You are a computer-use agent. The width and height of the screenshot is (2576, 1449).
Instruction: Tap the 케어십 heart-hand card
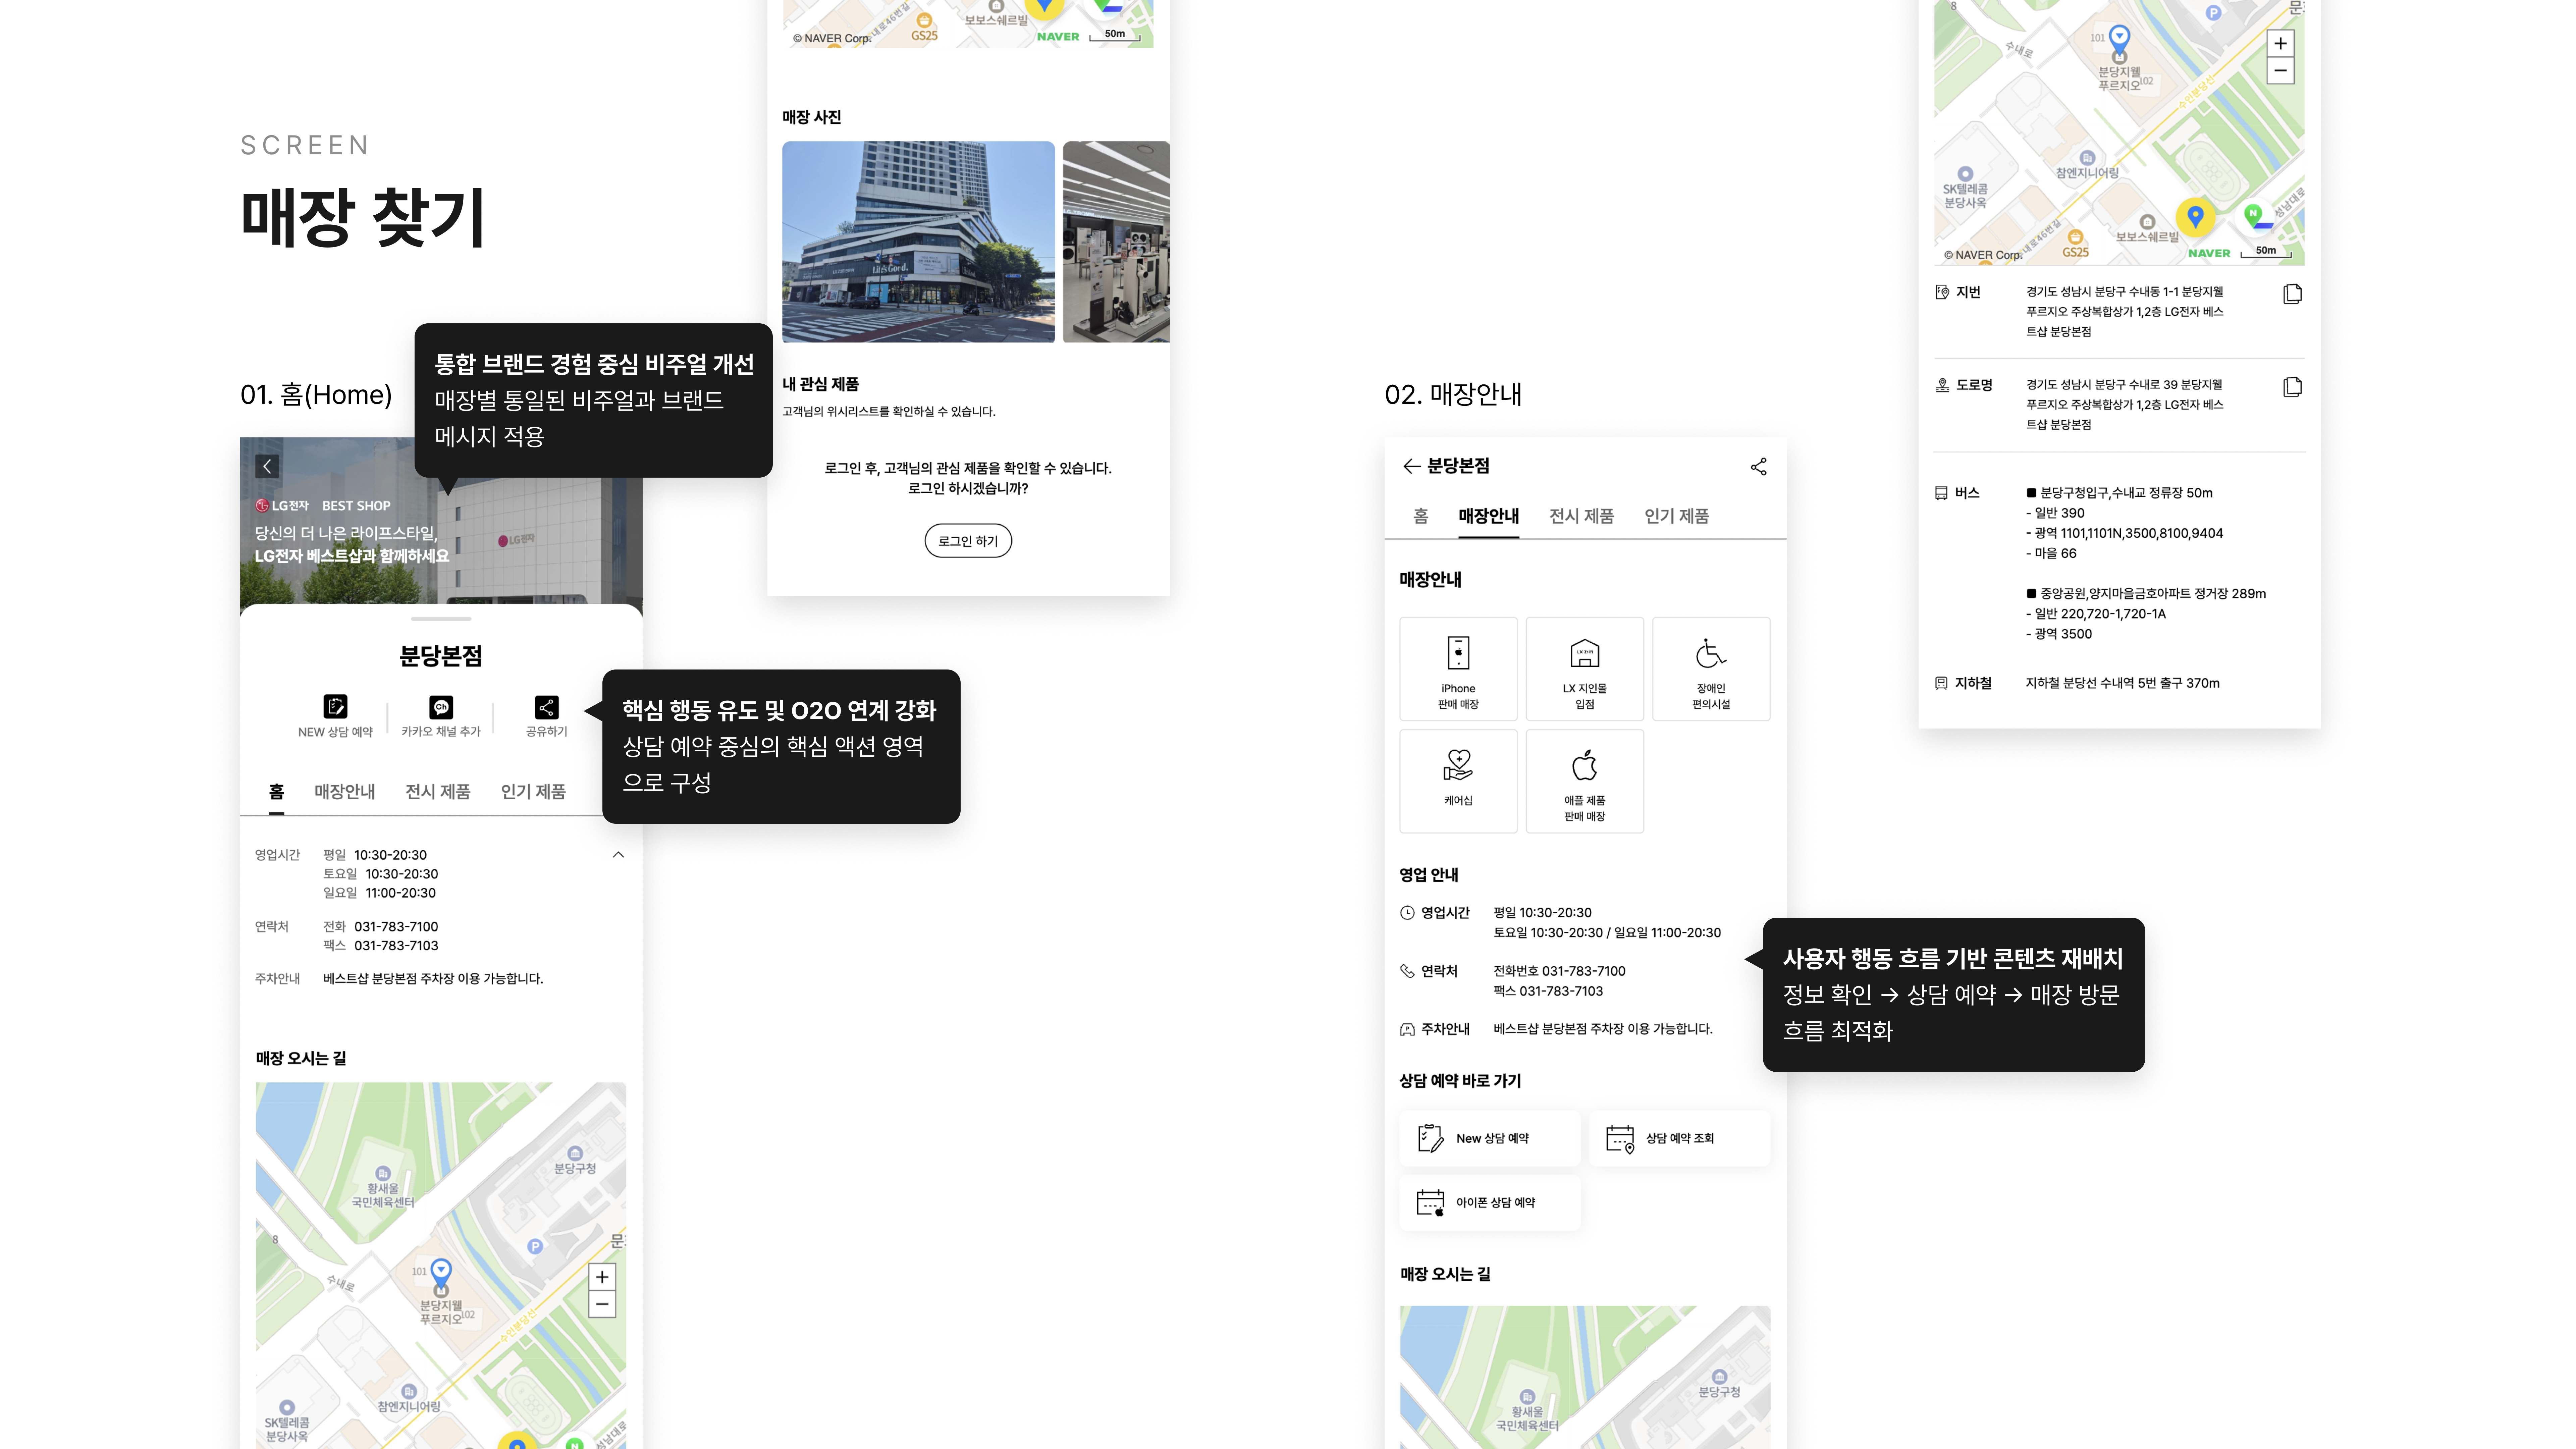click(x=1458, y=781)
